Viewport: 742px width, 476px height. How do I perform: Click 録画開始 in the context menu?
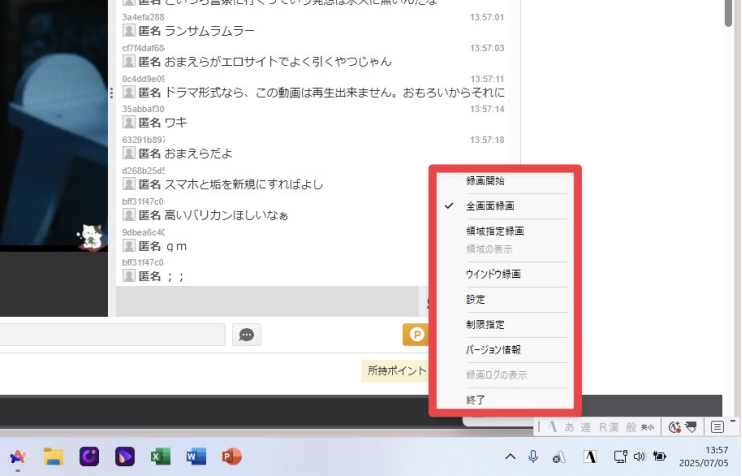[485, 182]
